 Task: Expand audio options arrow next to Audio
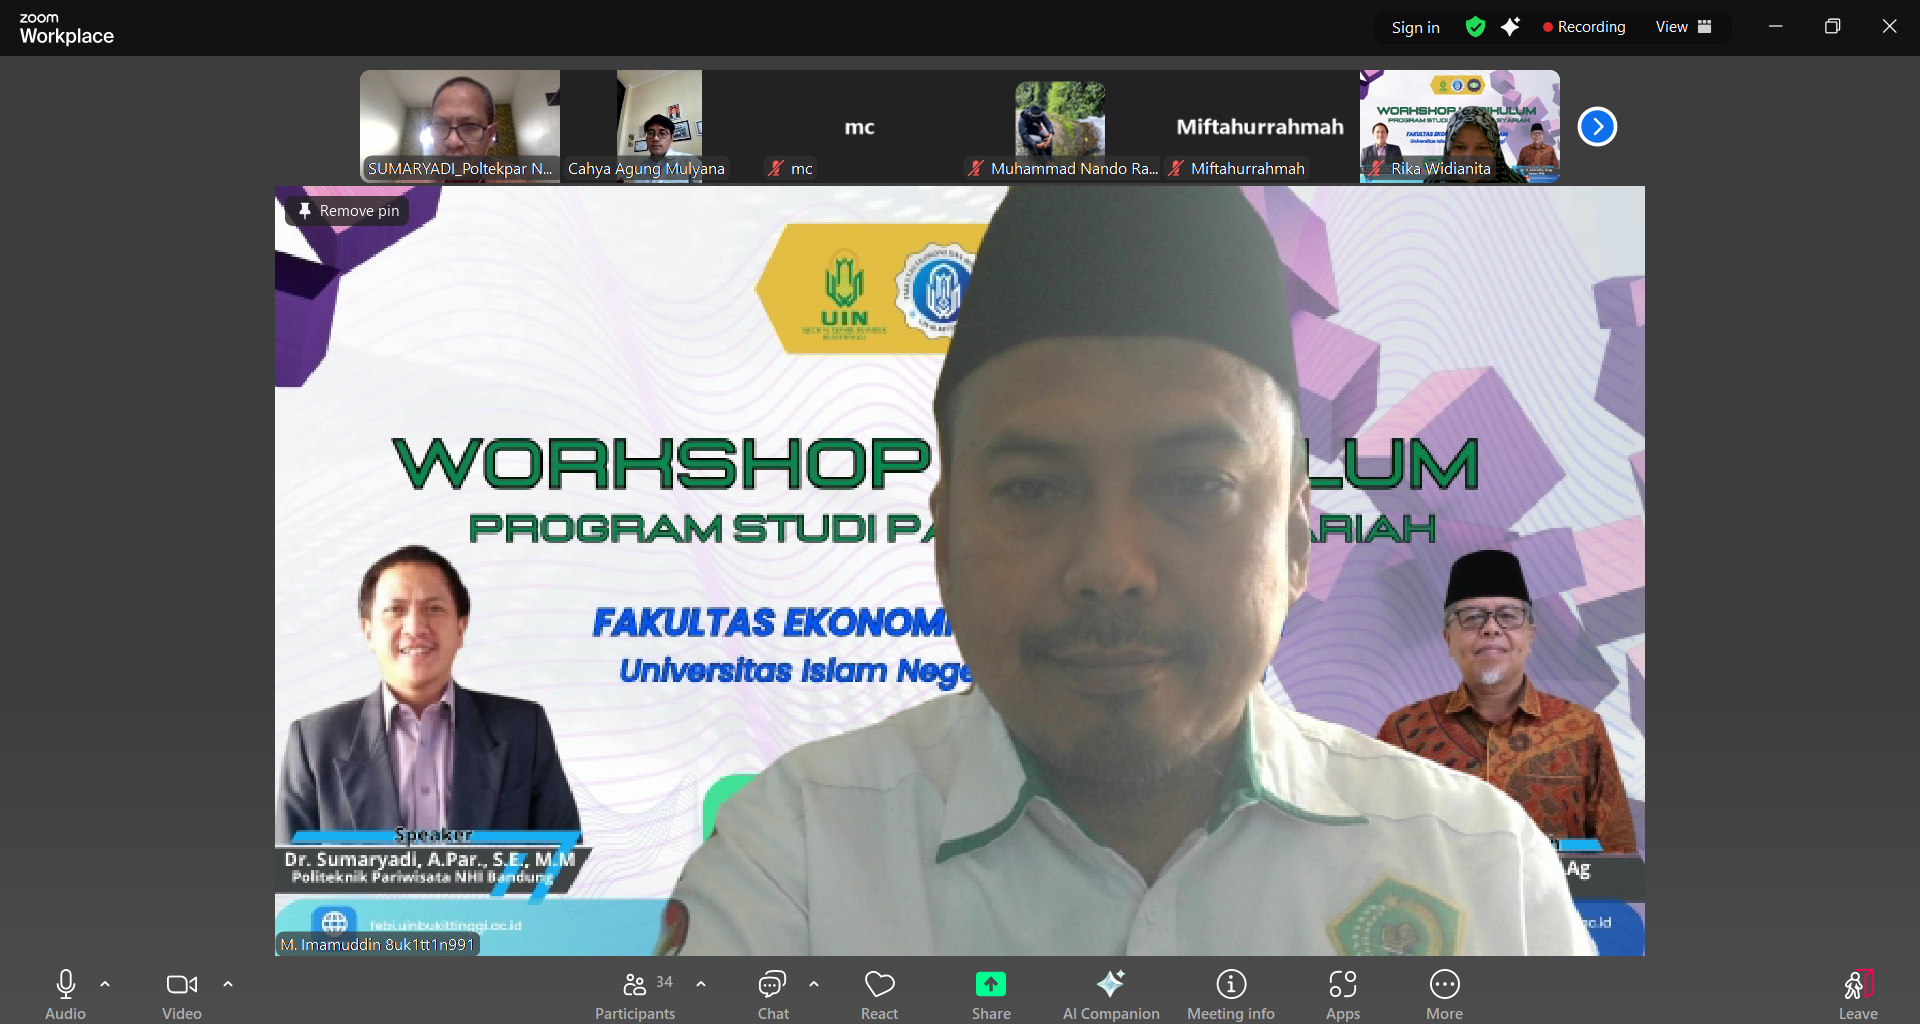click(x=105, y=984)
